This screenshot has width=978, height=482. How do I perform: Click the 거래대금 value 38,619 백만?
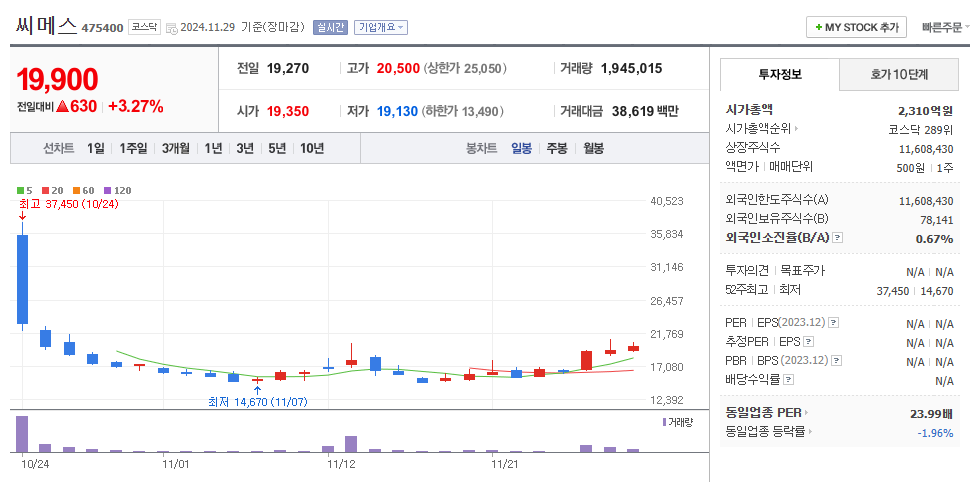[x=643, y=112]
